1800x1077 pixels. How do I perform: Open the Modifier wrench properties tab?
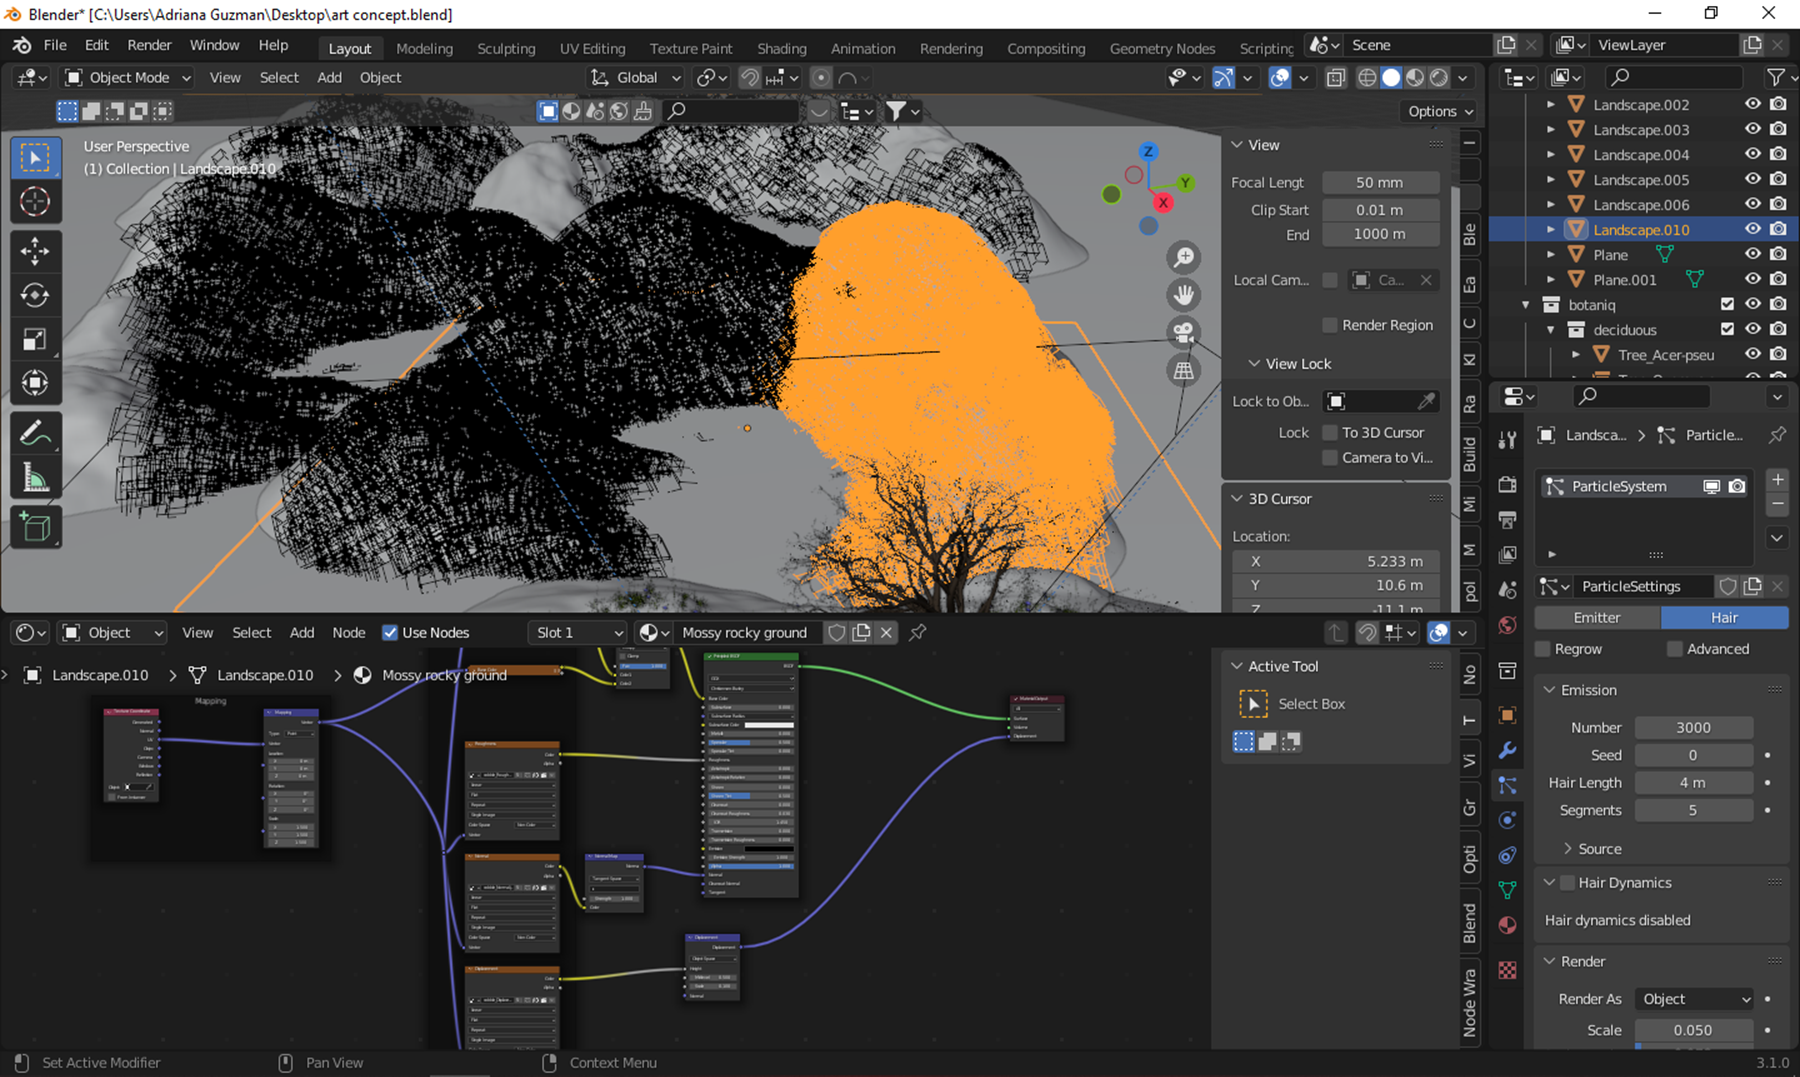tap(1508, 750)
